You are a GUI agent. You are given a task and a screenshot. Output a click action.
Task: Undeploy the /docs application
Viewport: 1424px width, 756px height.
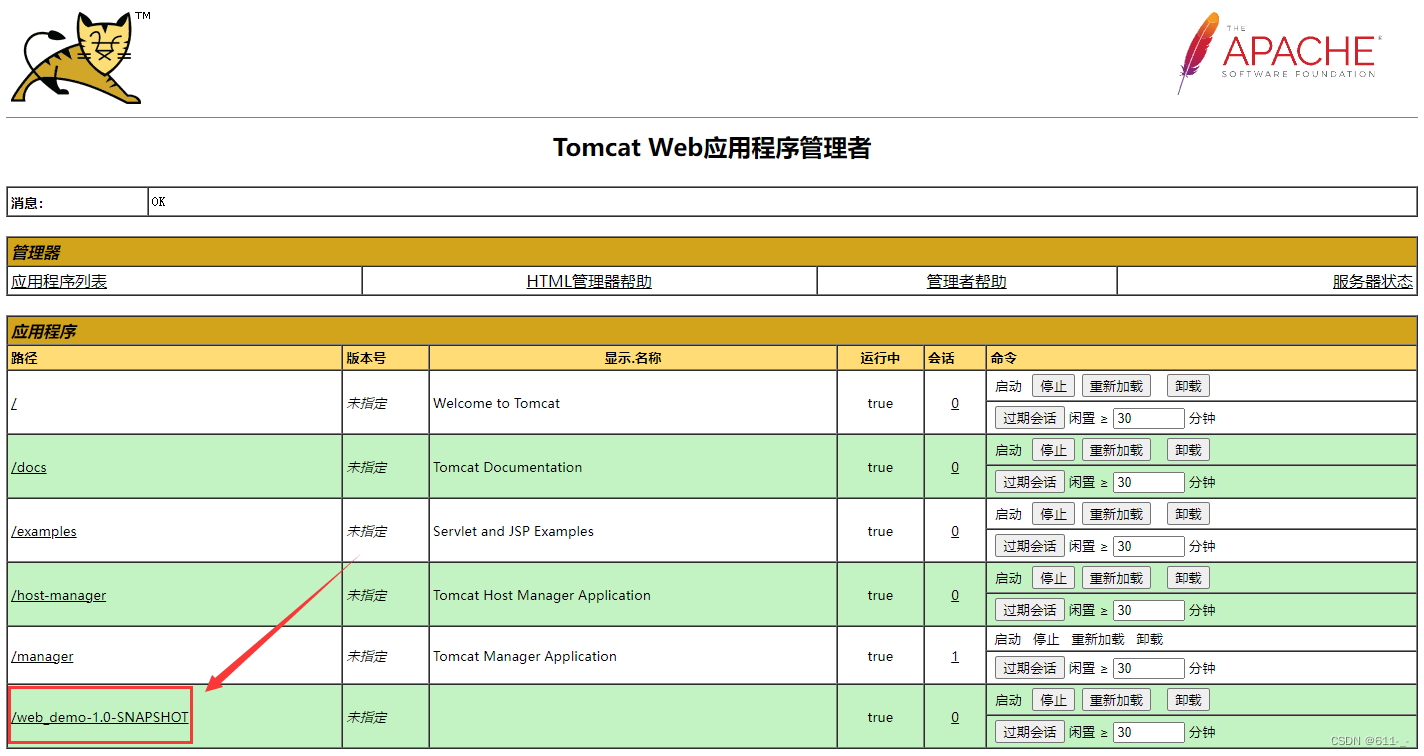coord(1188,450)
